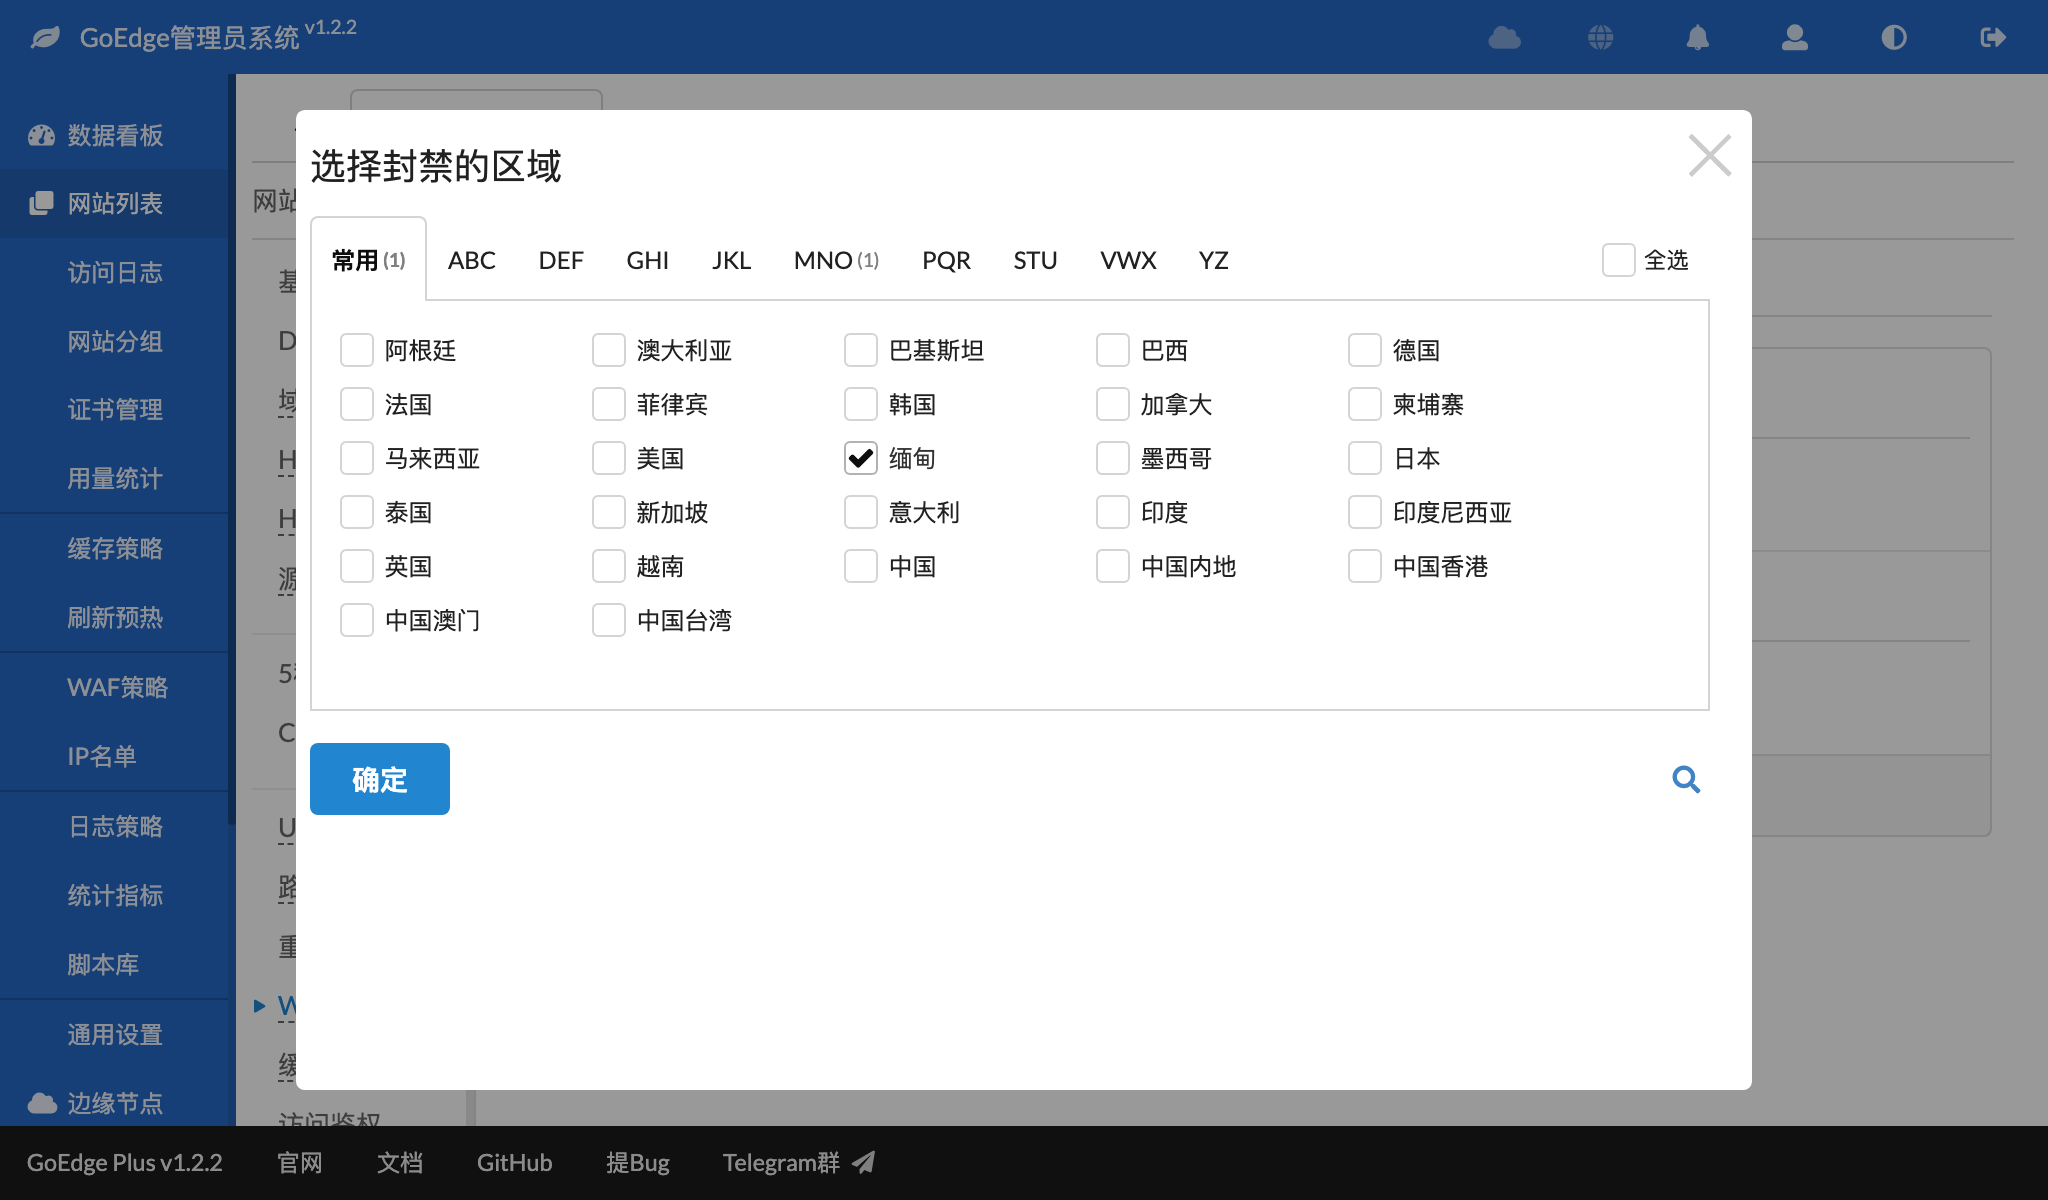The width and height of the screenshot is (2048, 1200).
Task: Uncheck the 缅甸 checkbox
Action: [x=861, y=459]
